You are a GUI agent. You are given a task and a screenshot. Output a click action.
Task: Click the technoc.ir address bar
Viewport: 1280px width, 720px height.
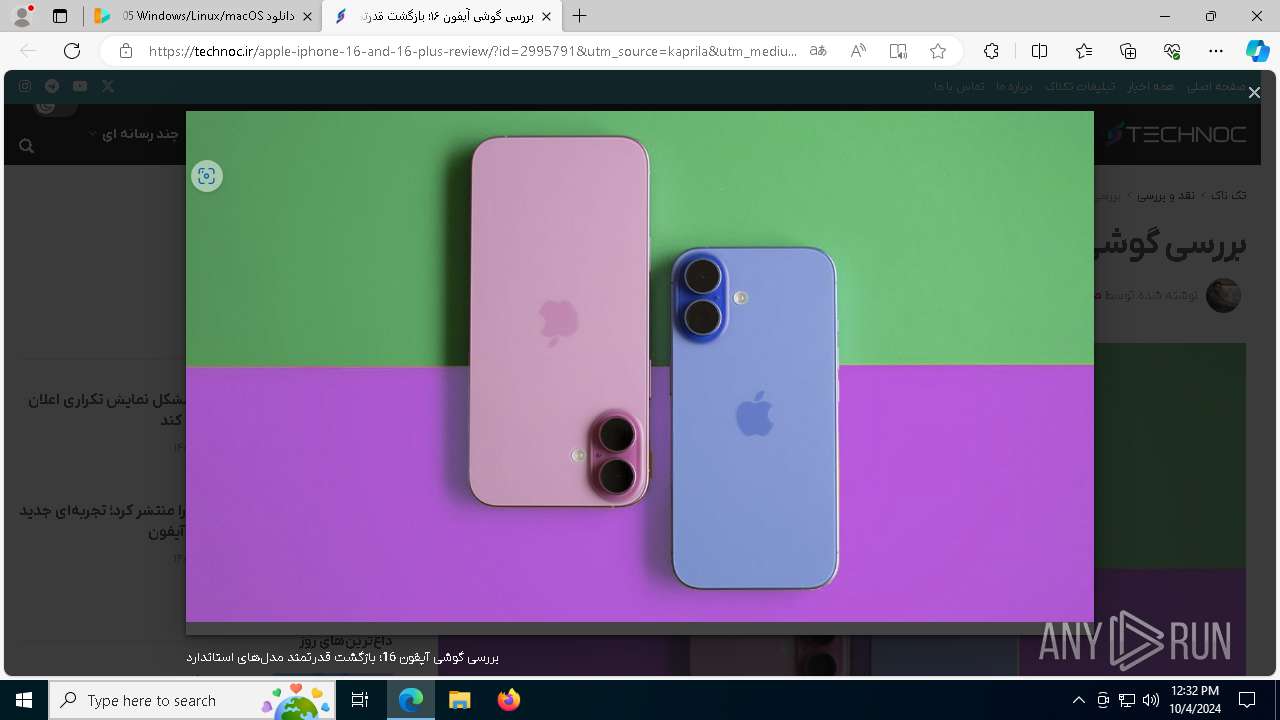pyautogui.click(x=472, y=51)
